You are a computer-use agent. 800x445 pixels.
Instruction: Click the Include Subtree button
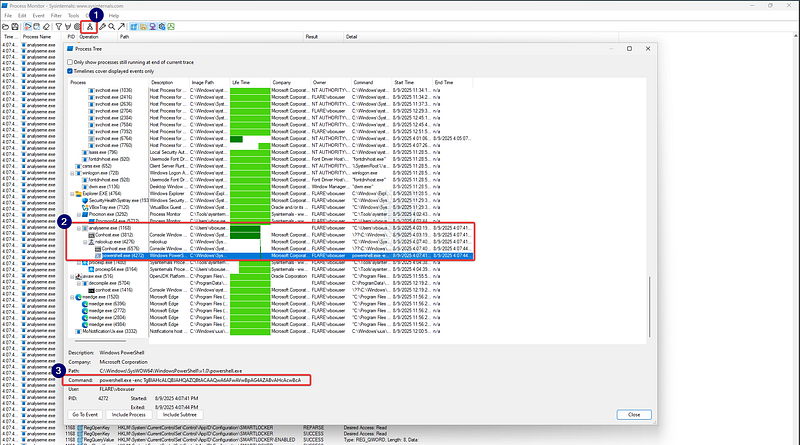point(180,415)
